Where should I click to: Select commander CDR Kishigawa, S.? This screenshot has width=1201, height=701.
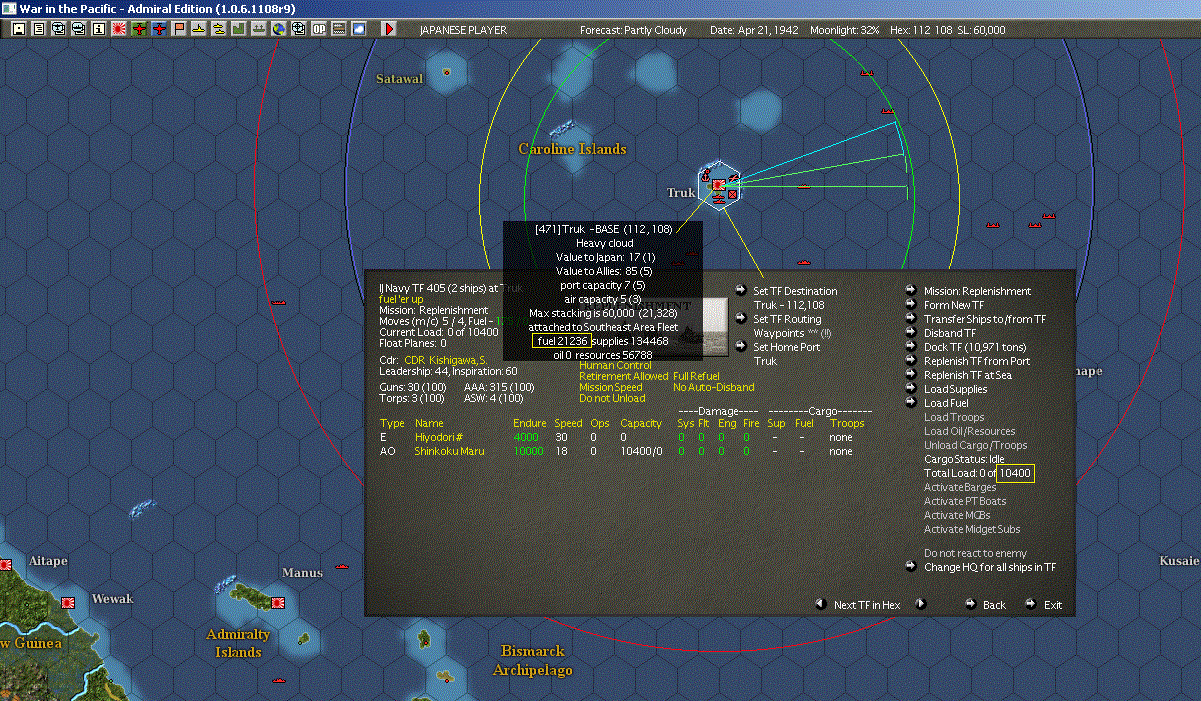point(446,360)
